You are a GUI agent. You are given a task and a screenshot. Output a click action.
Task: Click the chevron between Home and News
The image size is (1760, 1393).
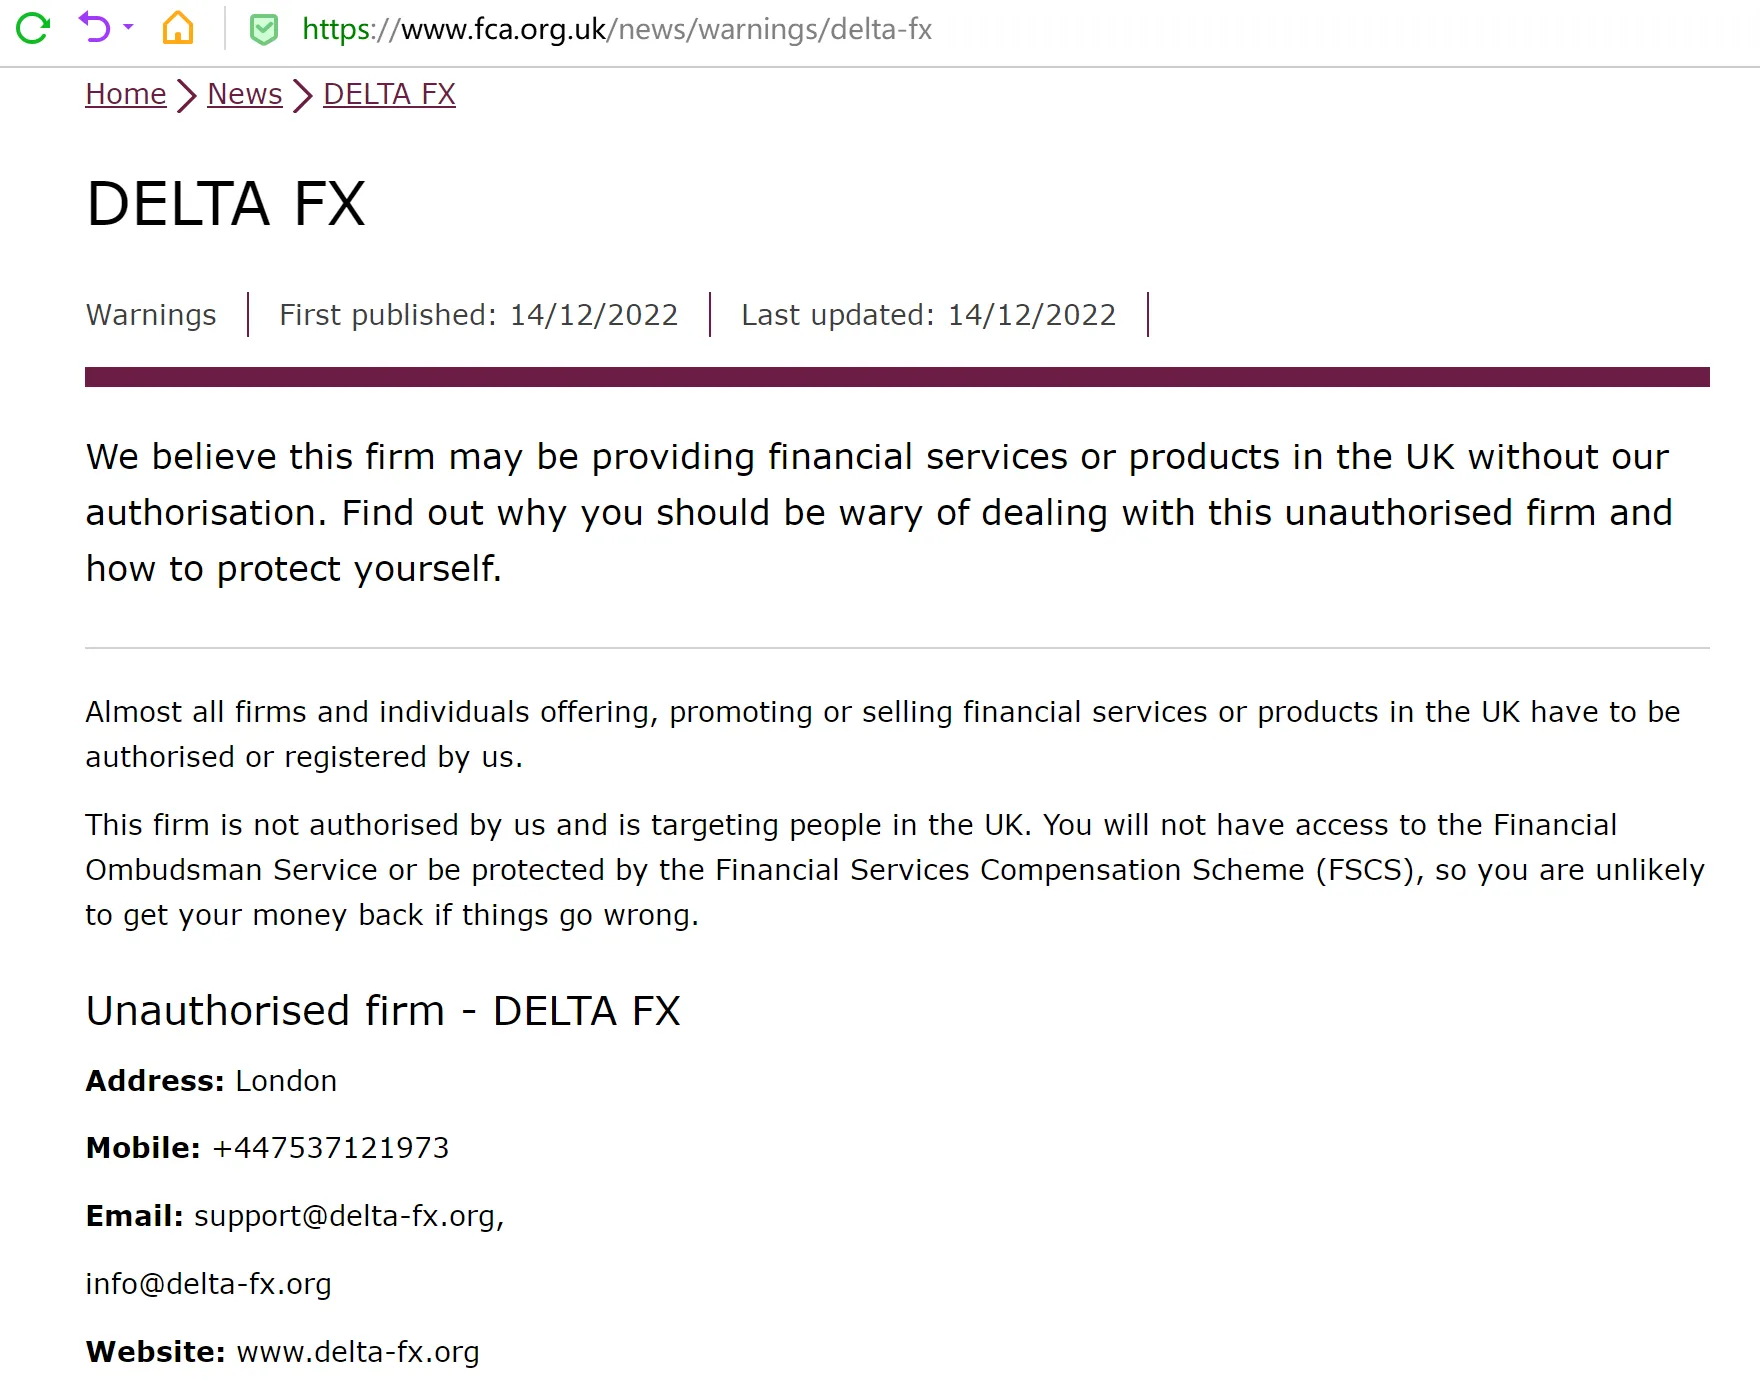pos(187,96)
